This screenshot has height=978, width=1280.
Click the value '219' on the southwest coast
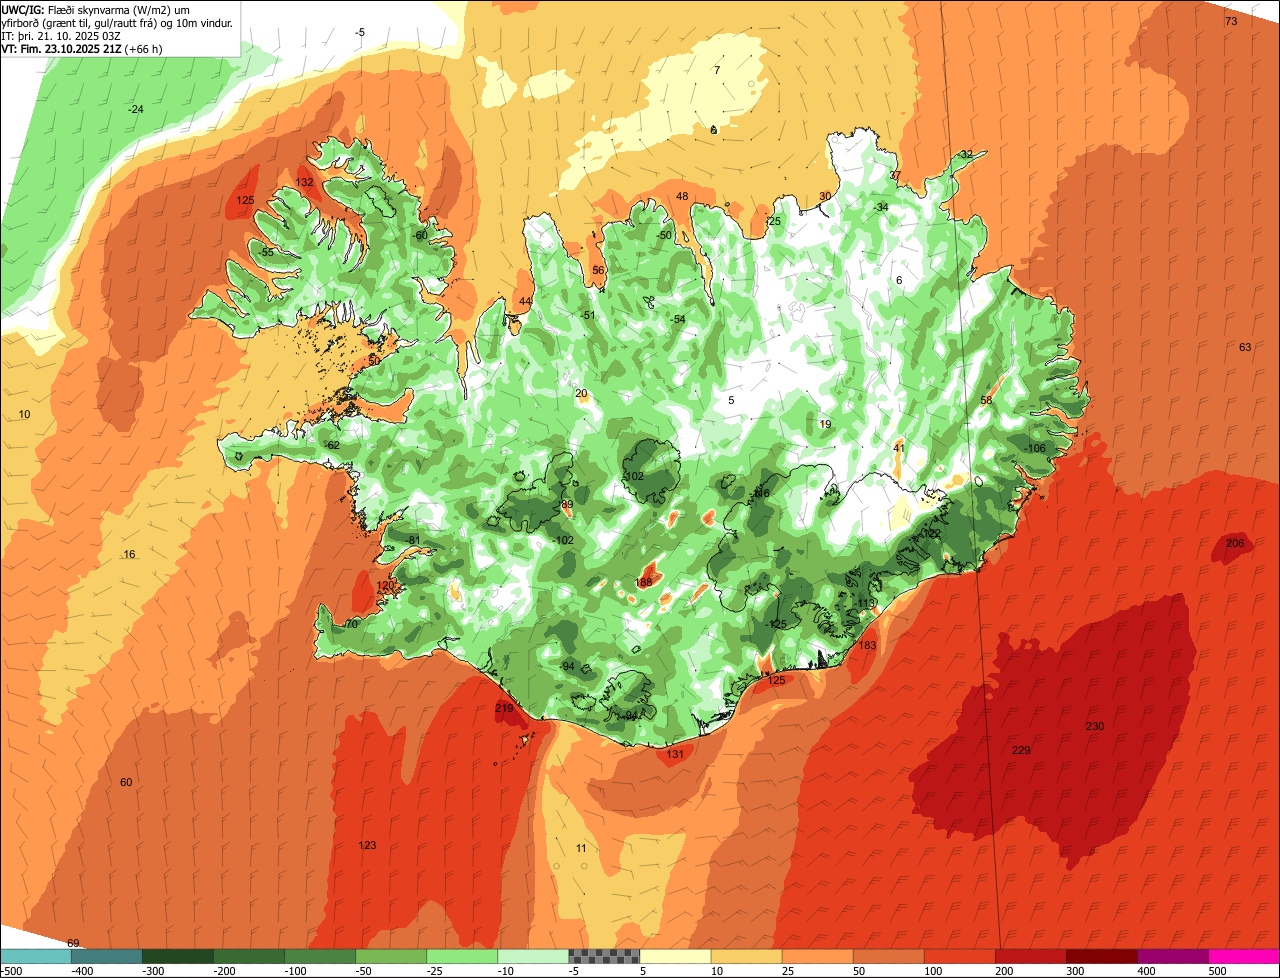click(504, 708)
